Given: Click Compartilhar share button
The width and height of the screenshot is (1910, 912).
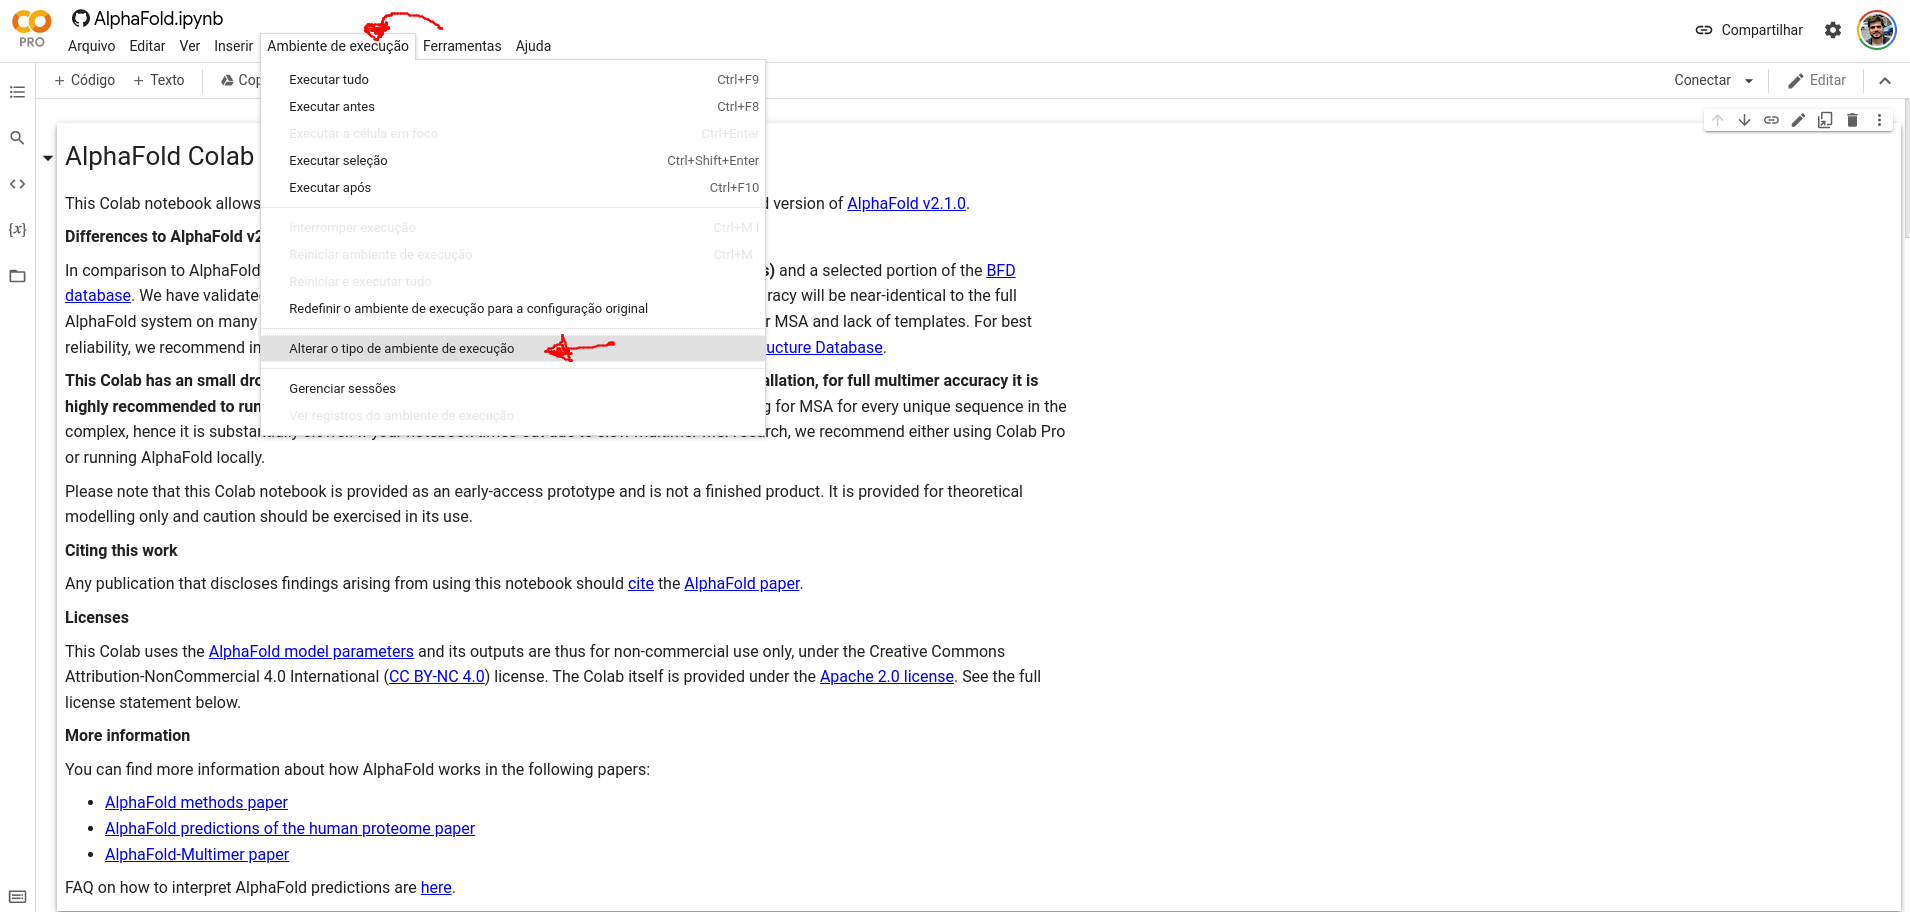Looking at the screenshot, I should [1749, 30].
